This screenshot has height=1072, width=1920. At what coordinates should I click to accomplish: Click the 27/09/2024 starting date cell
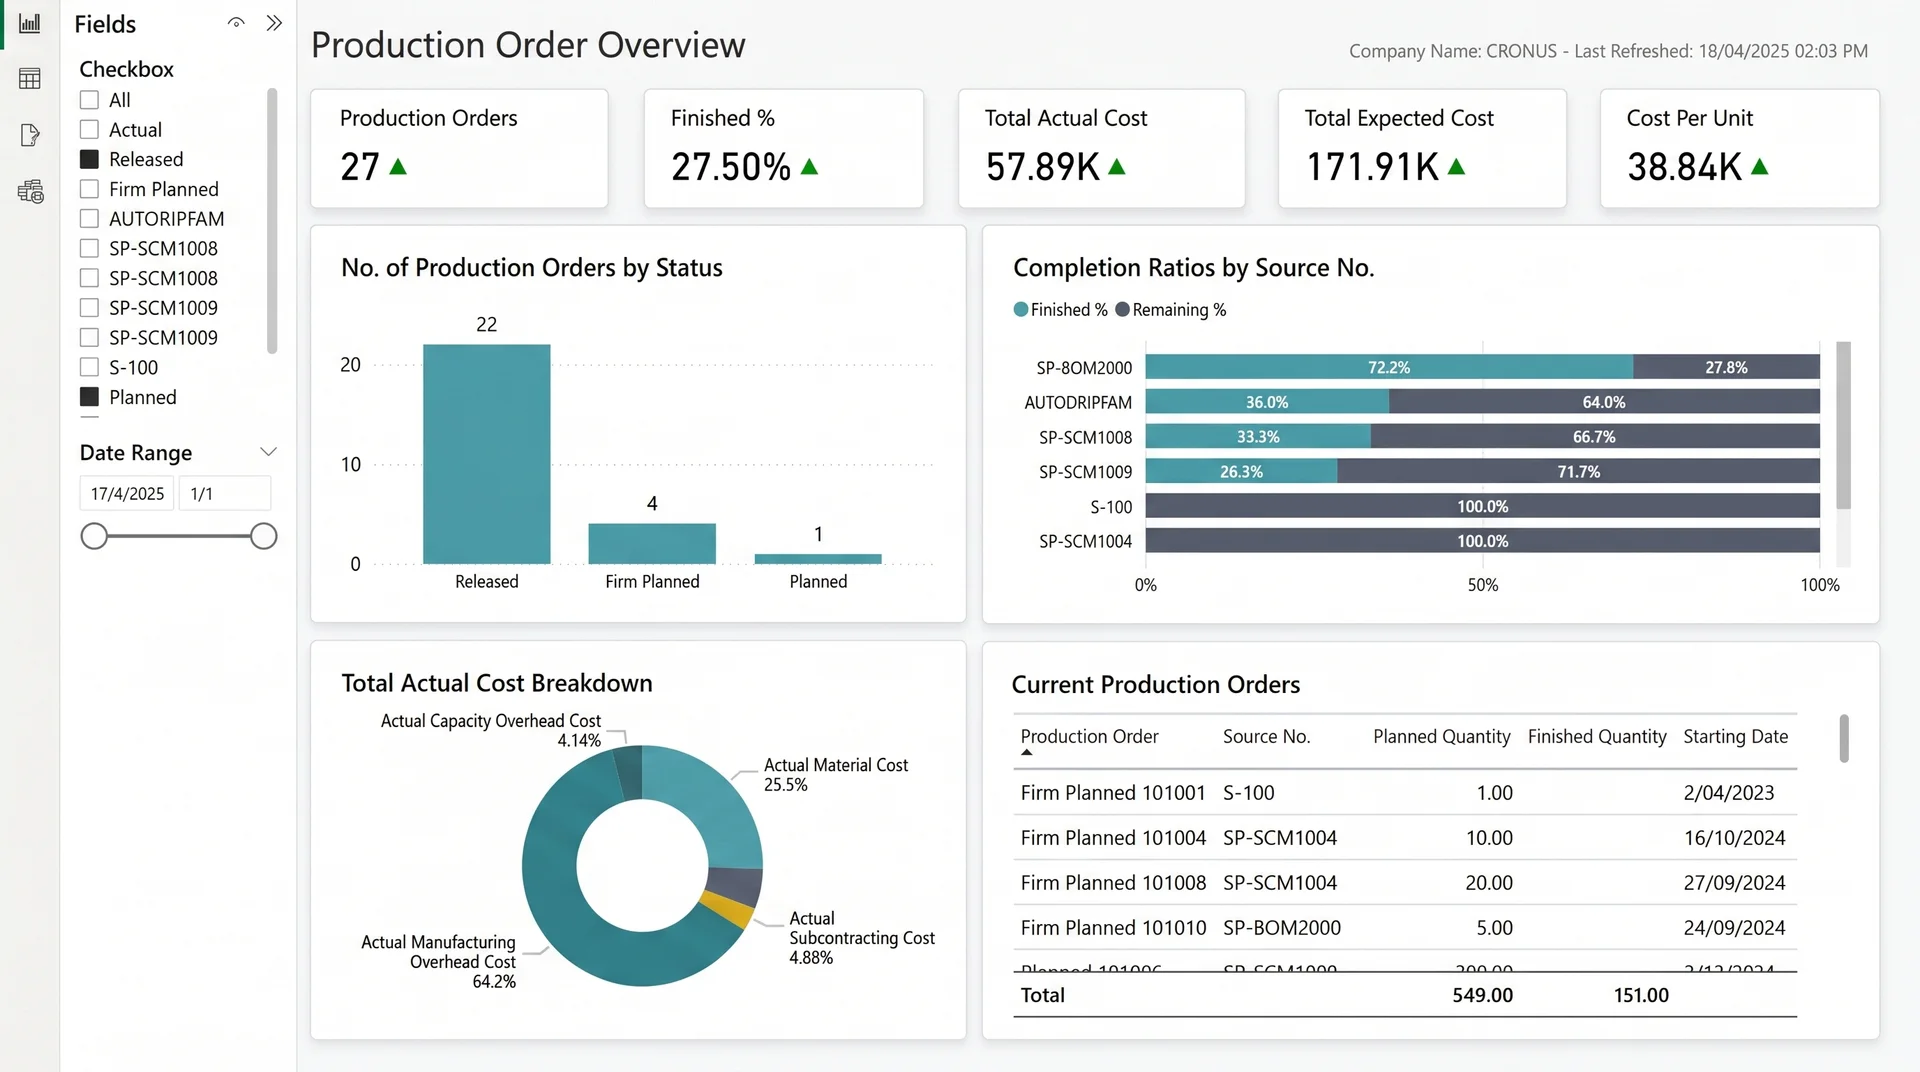pyautogui.click(x=1734, y=883)
